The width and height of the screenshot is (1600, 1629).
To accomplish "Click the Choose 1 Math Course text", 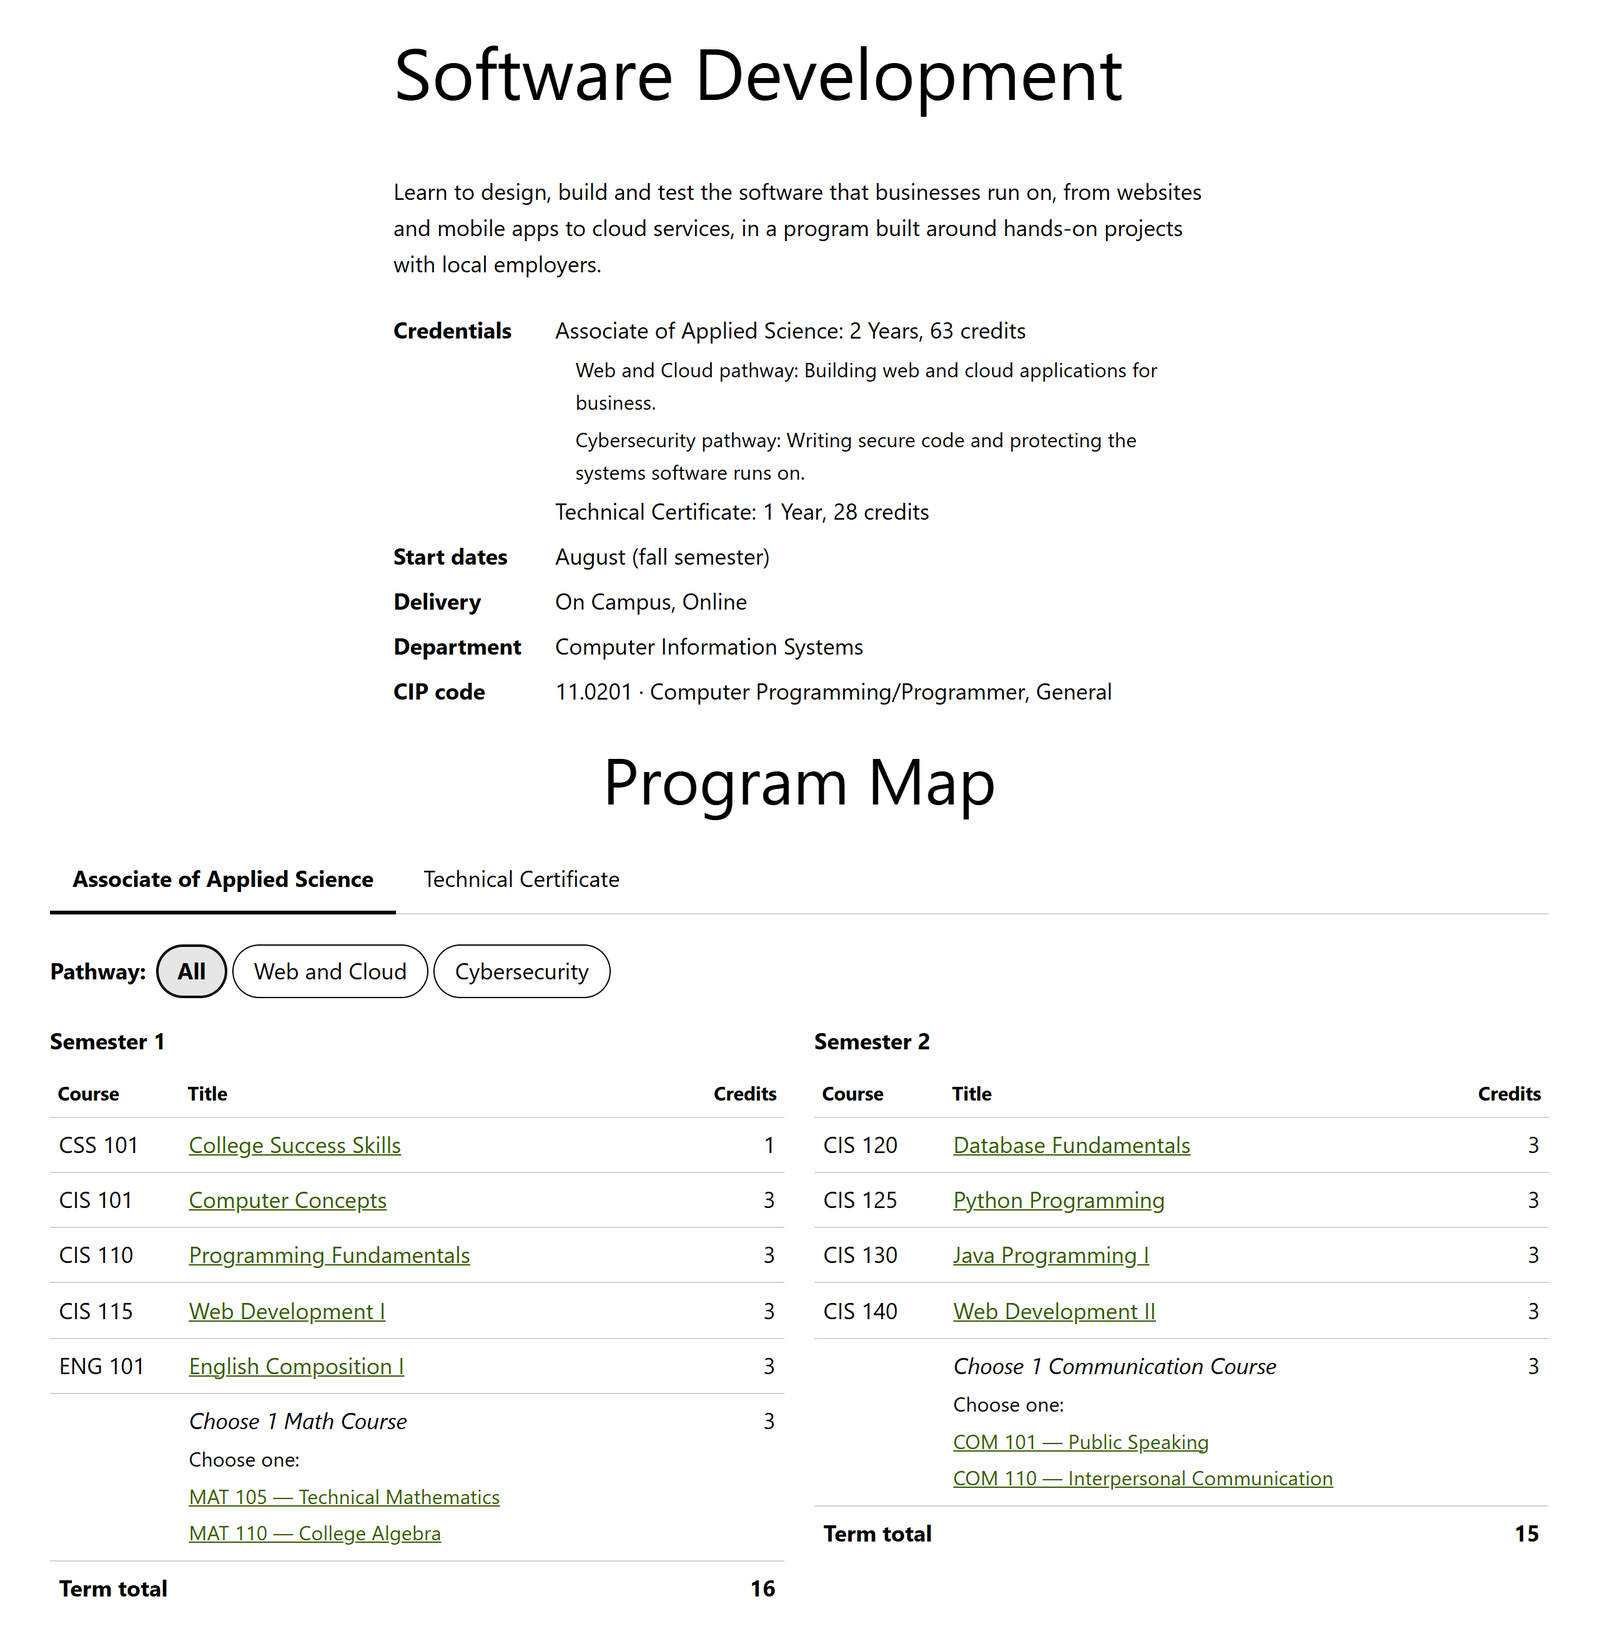I will click(x=298, y=1421).
